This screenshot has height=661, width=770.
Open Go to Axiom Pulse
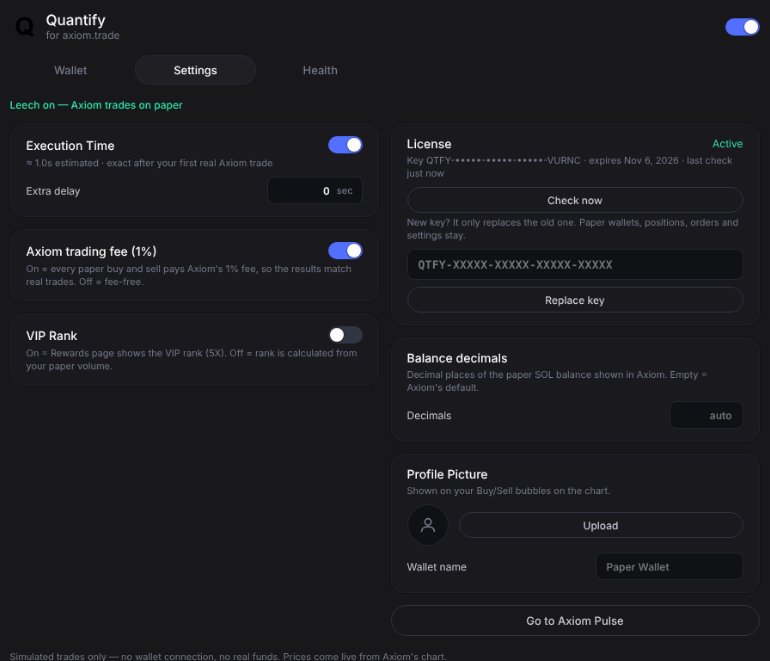tap(575, 621)
